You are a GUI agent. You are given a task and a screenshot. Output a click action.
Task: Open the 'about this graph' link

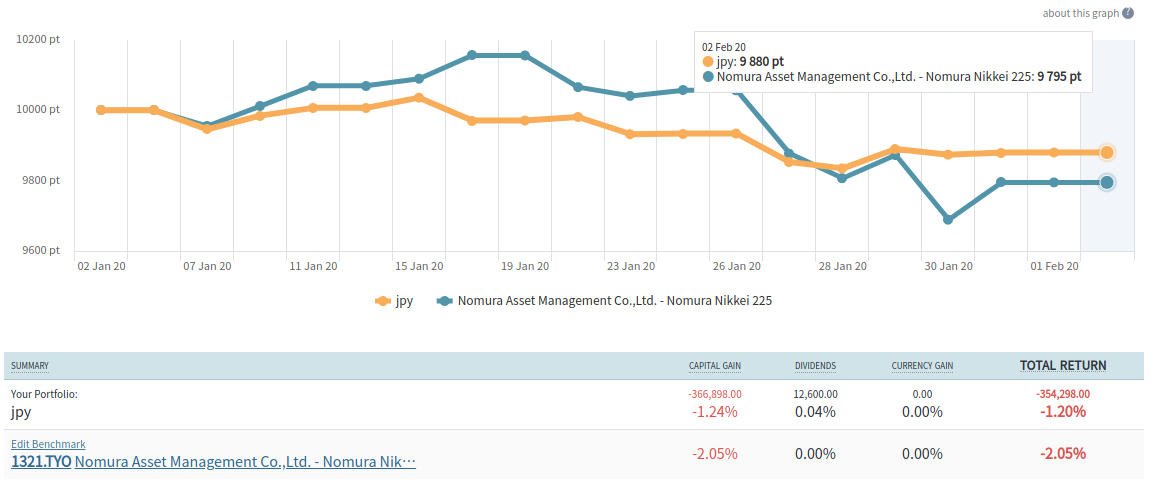(1080, 13)
